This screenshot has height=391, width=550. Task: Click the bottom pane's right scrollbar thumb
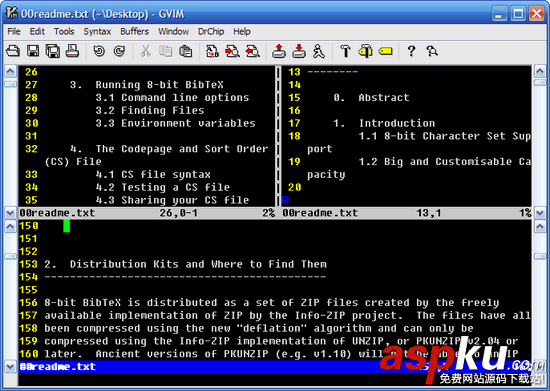pyautogui.click(x=540, y=256)
